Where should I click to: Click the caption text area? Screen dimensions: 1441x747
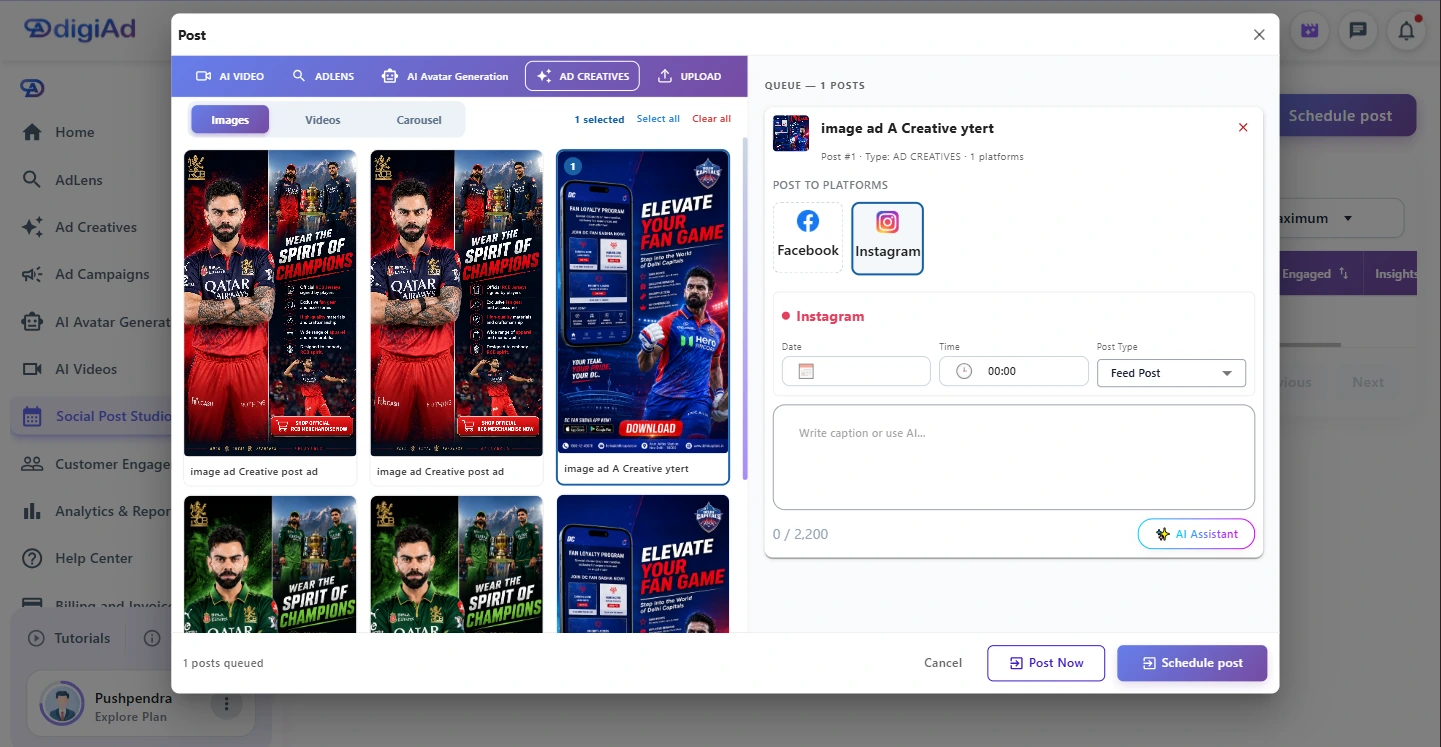[x=1013, y=457]
